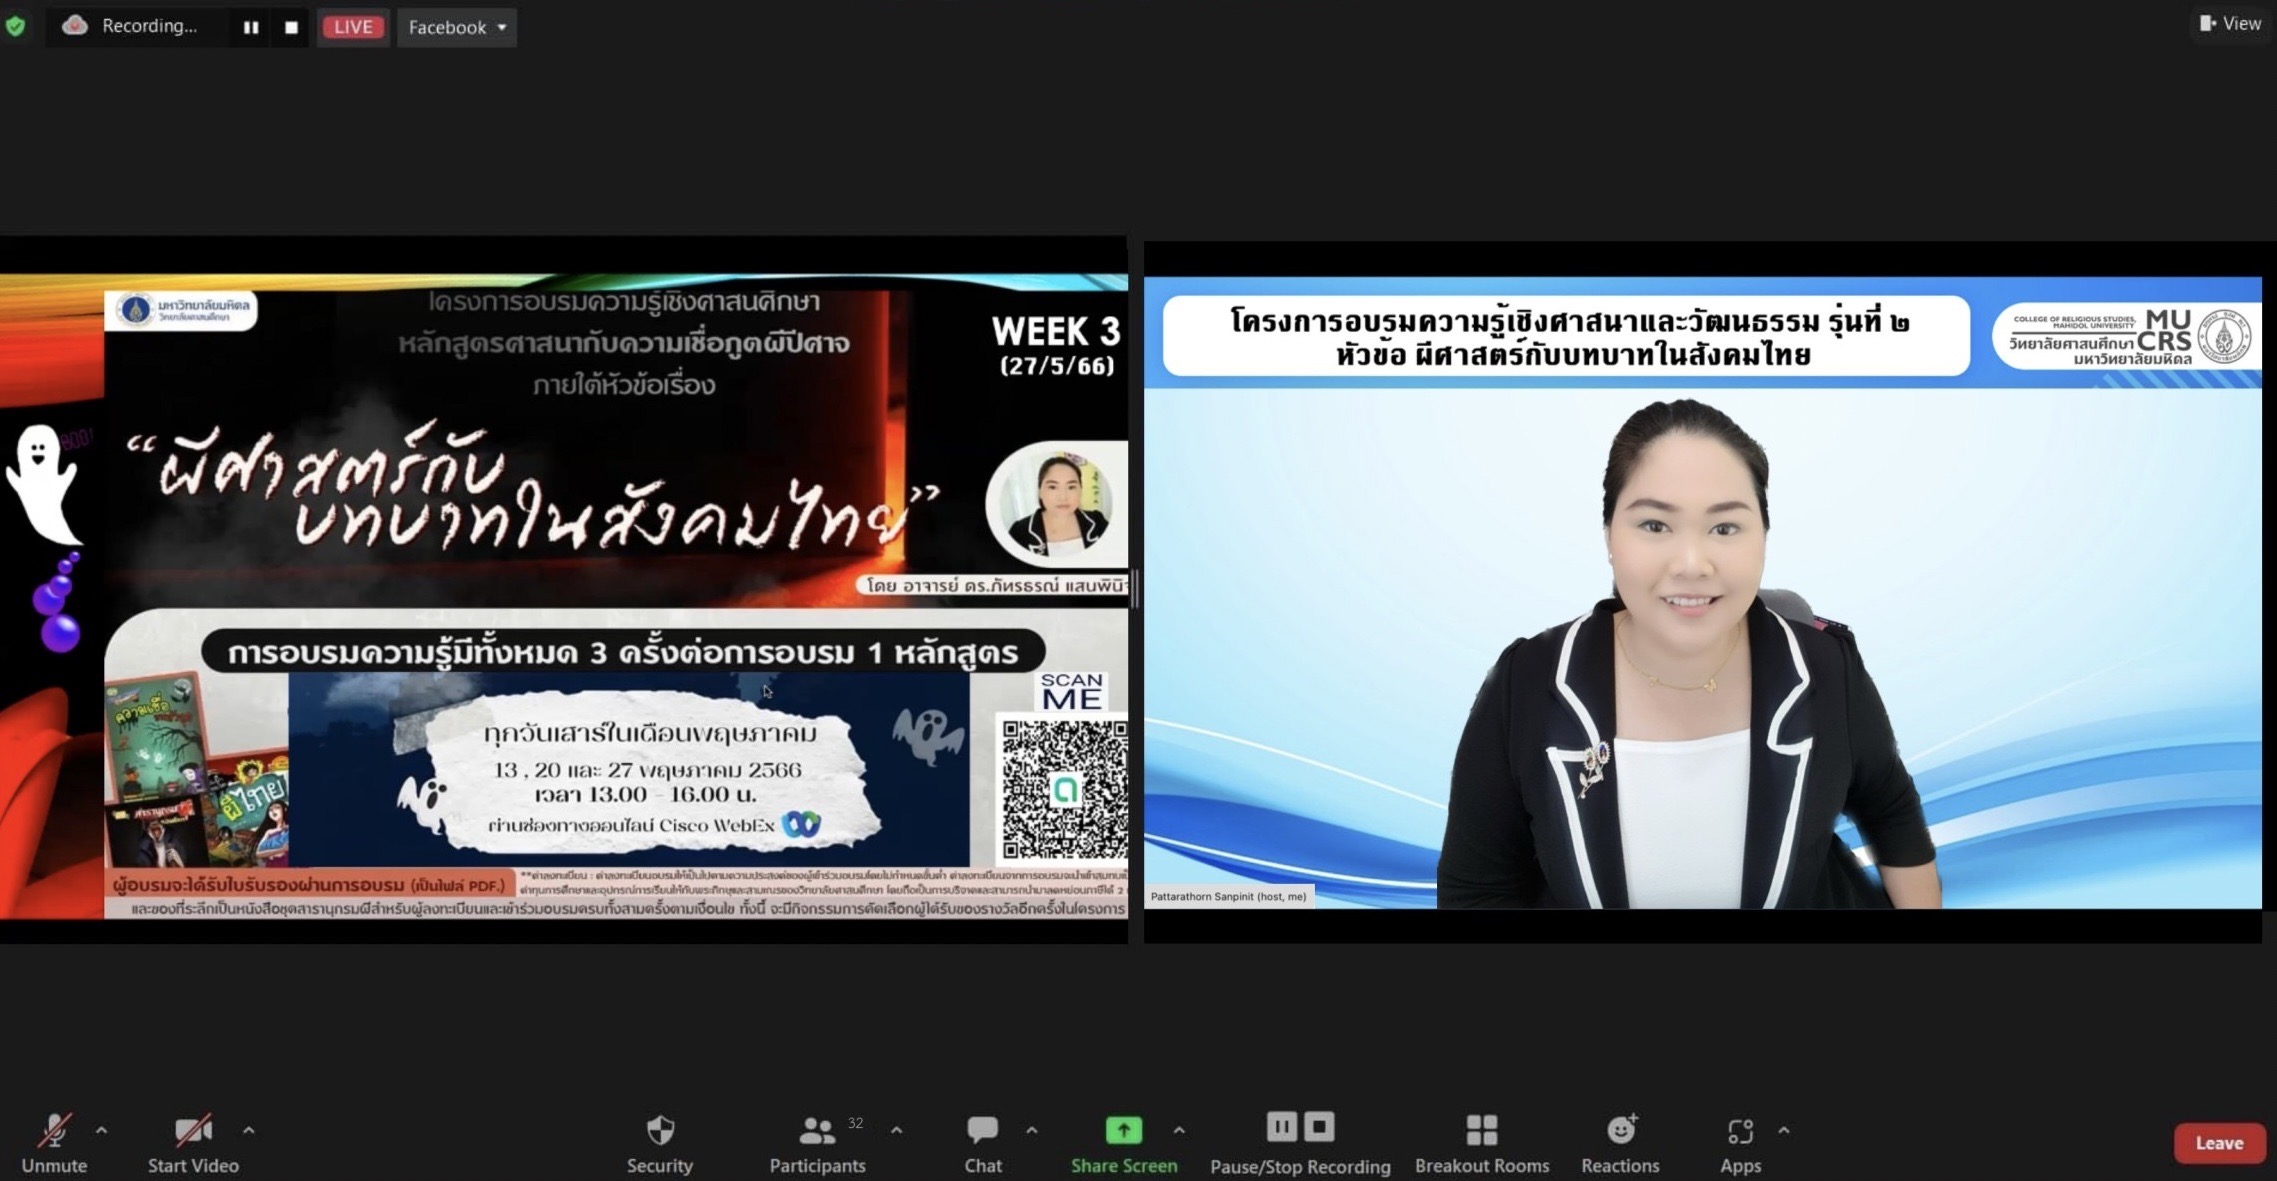This screenshot has height=1181, width=2277.
Task: Click the green encryption shield icon
Action: coord(15,27)
